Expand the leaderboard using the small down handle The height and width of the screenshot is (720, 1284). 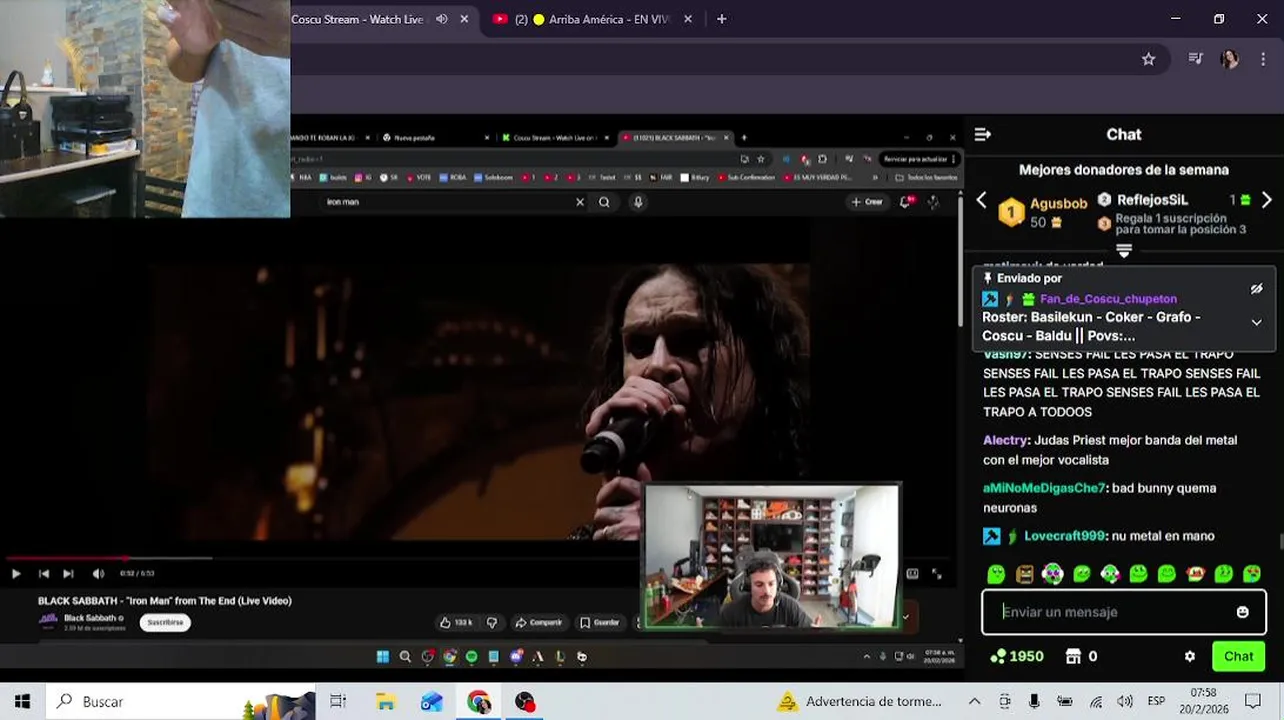click(x=1124, y=250)
